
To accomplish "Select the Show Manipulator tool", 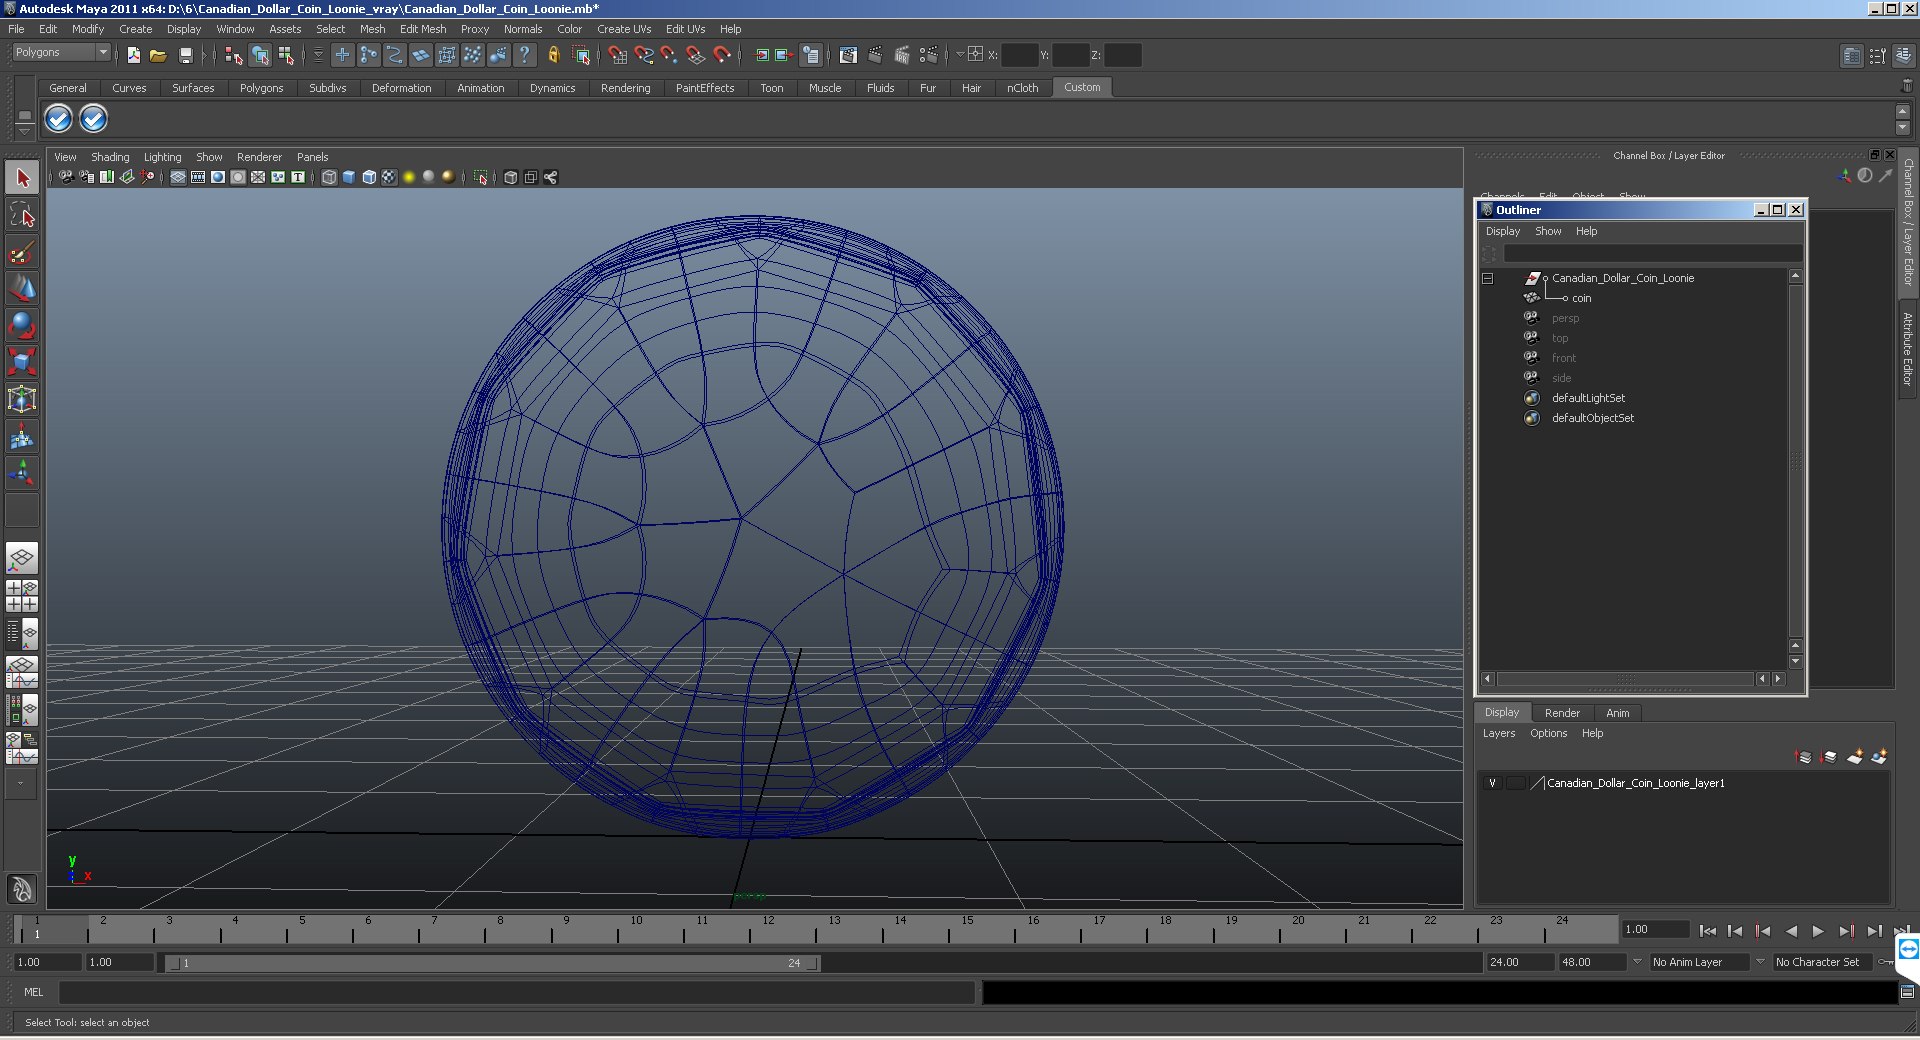I will (x=22, y=472).
